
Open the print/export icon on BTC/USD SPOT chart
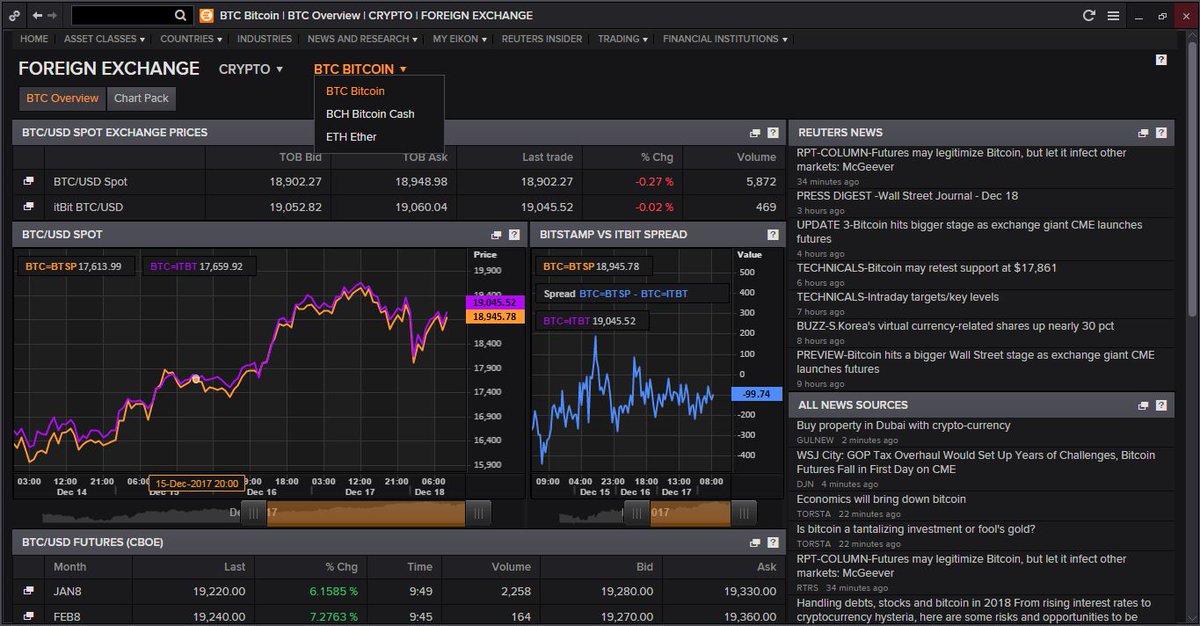(495, 234)
